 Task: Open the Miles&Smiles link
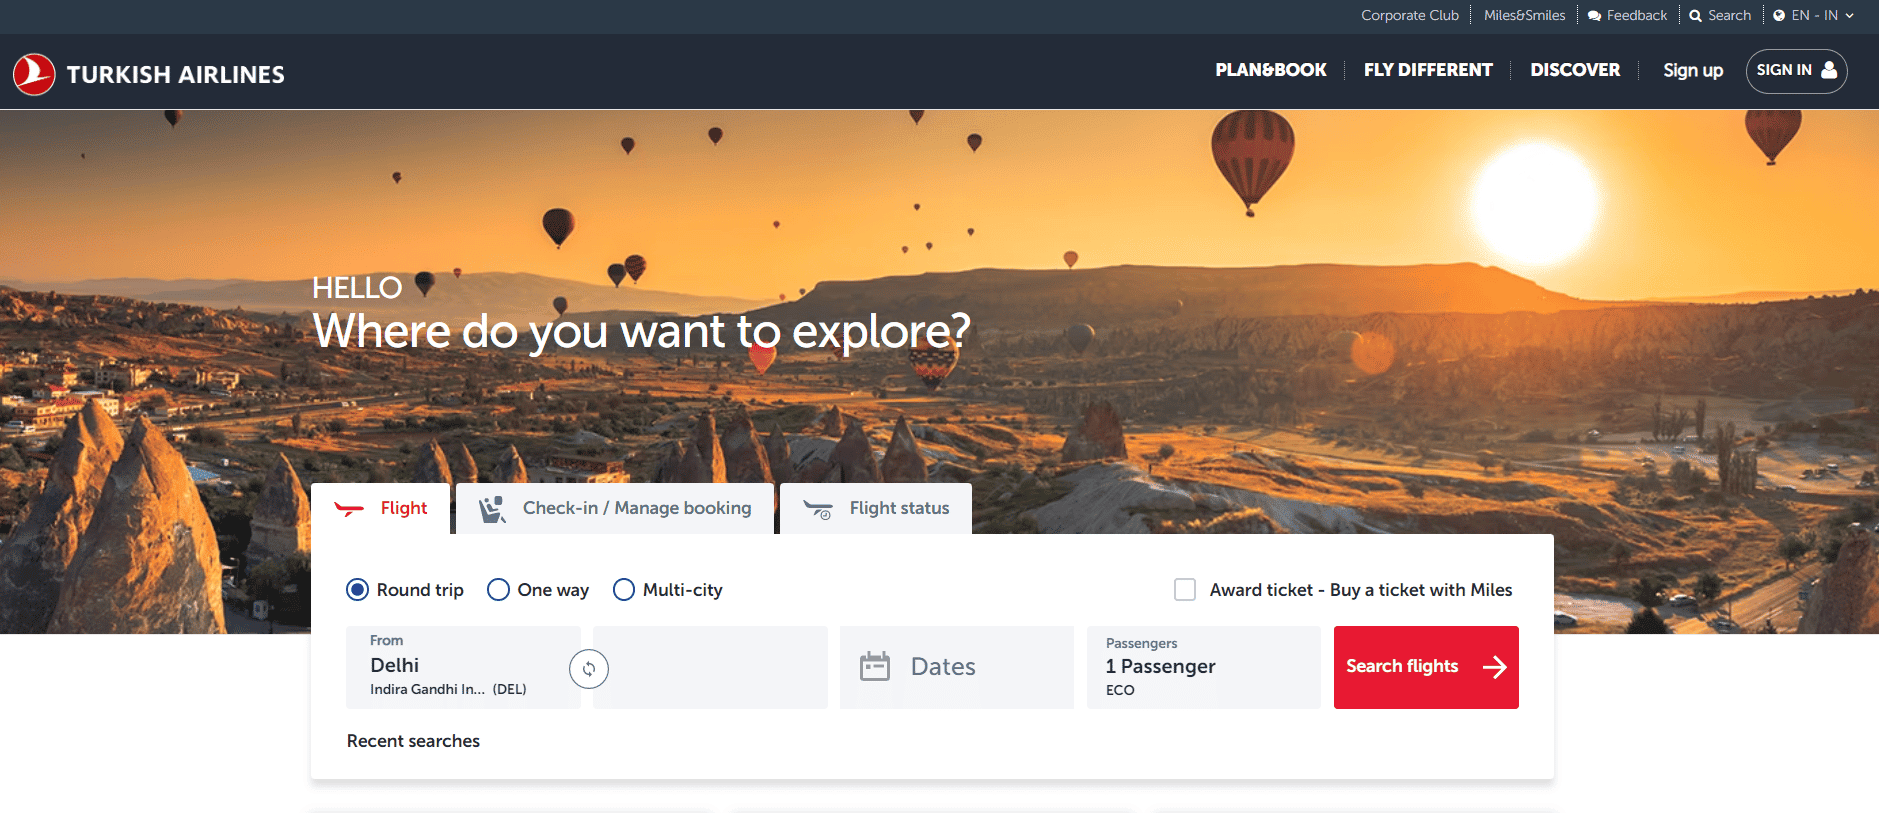[1524, 16]
